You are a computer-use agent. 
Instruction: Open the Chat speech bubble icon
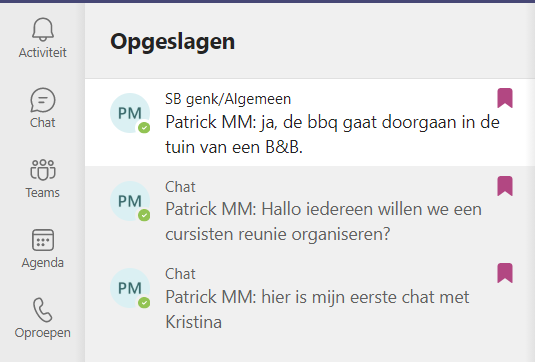(x=43, y=100)
